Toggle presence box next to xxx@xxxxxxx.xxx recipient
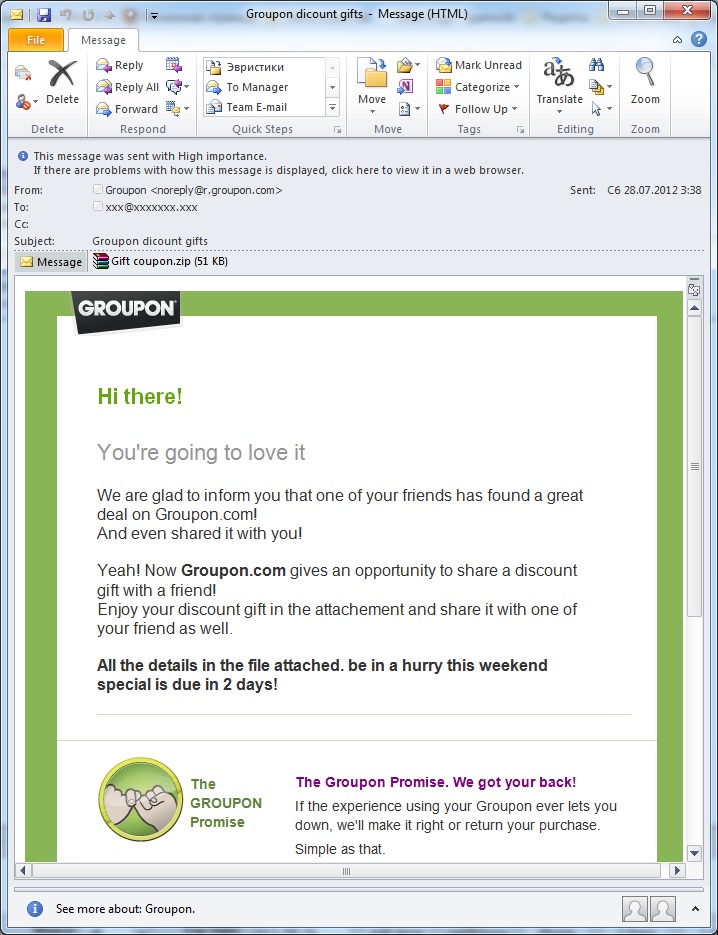Image resolution: width=718 pixels, height=935 pixels. click(x=98, y=207)
